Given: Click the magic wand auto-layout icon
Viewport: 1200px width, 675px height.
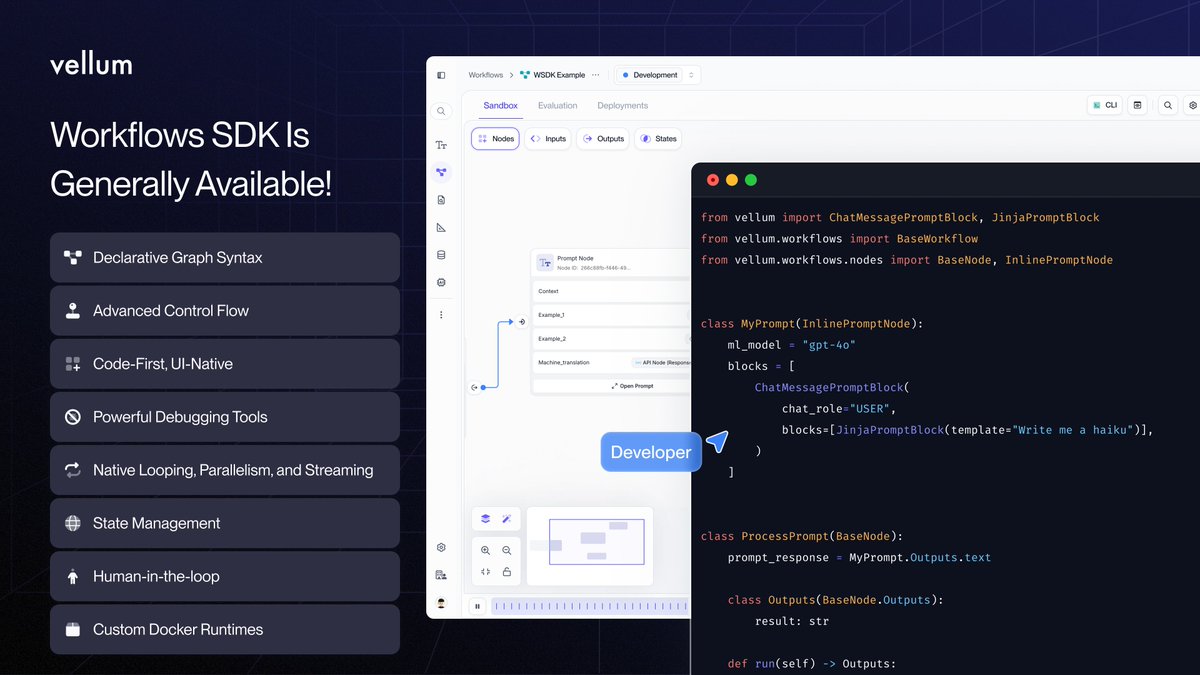Looking at the screenshot, I should tap(507, 519).
